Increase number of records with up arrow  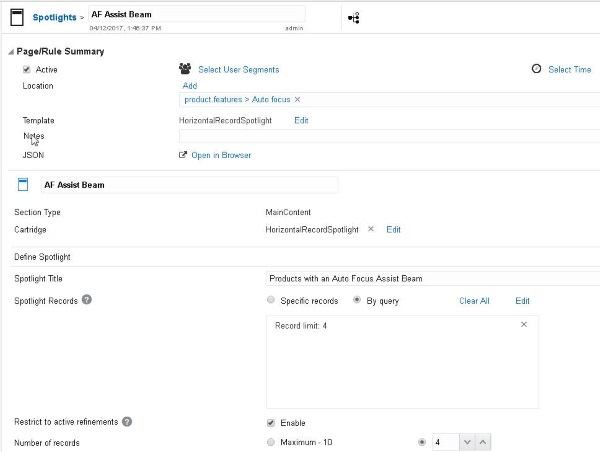coord(483,442)
